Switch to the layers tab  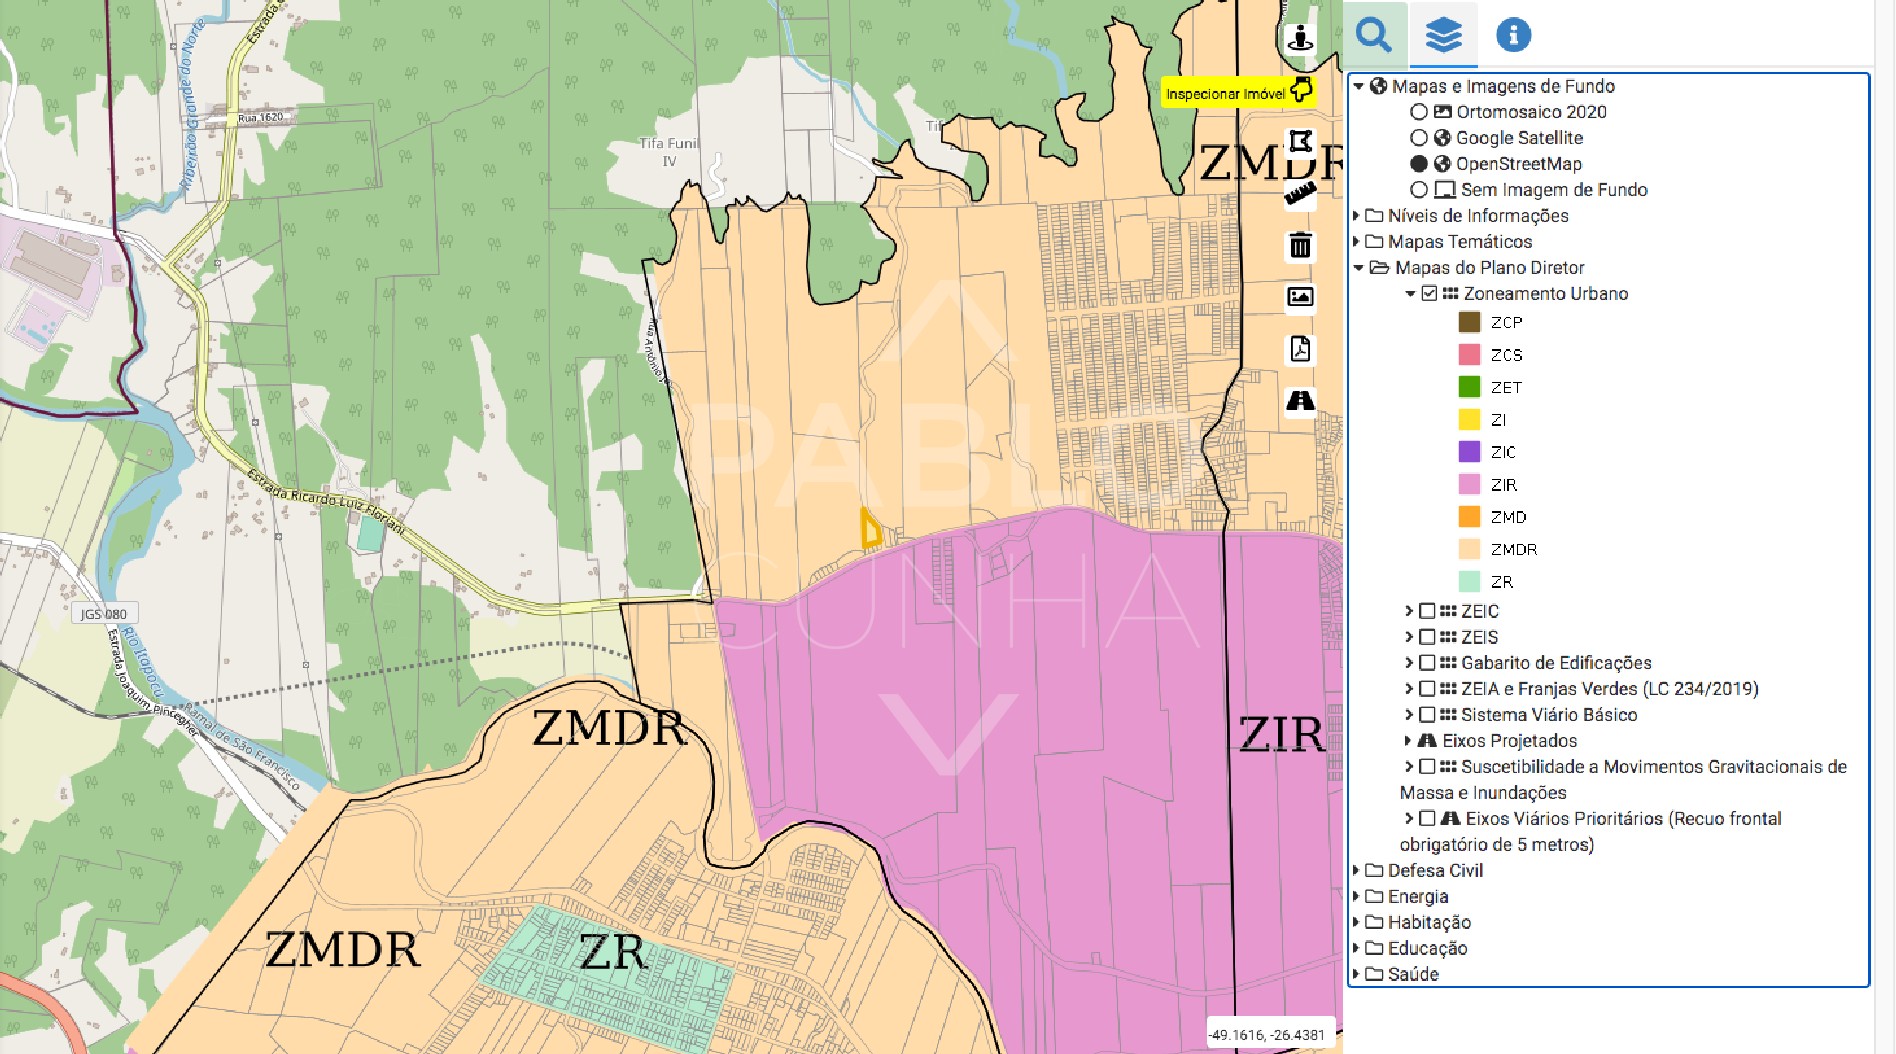pos(1443,35)
